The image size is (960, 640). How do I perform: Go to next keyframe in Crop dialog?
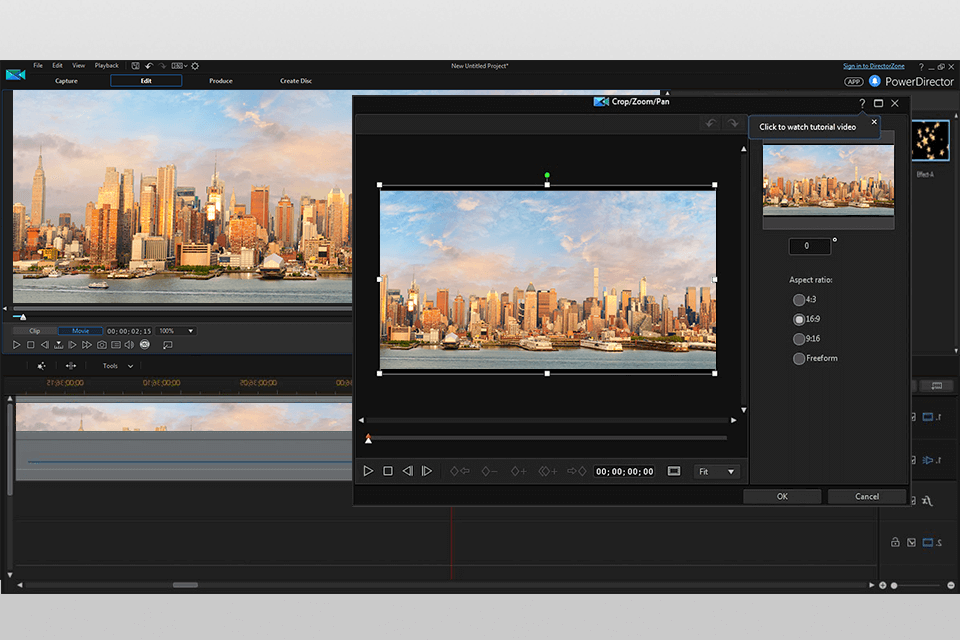click(x=577, y=471)
